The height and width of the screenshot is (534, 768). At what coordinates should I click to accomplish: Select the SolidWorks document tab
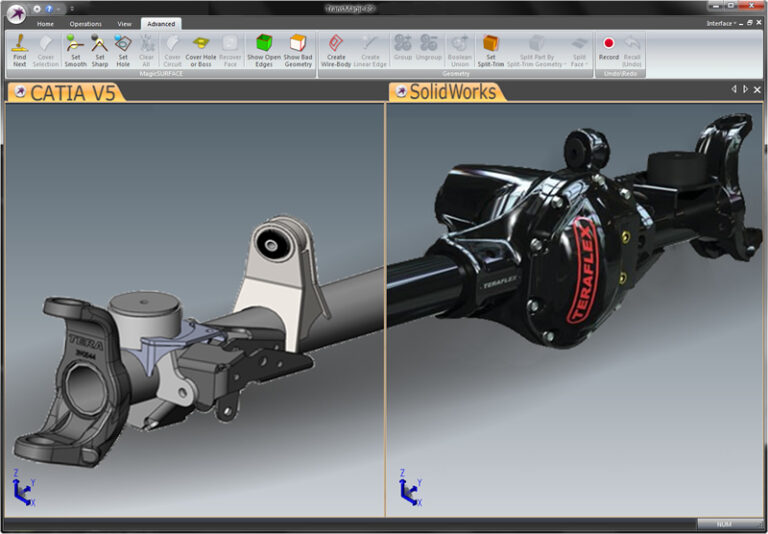coord(450,92)
